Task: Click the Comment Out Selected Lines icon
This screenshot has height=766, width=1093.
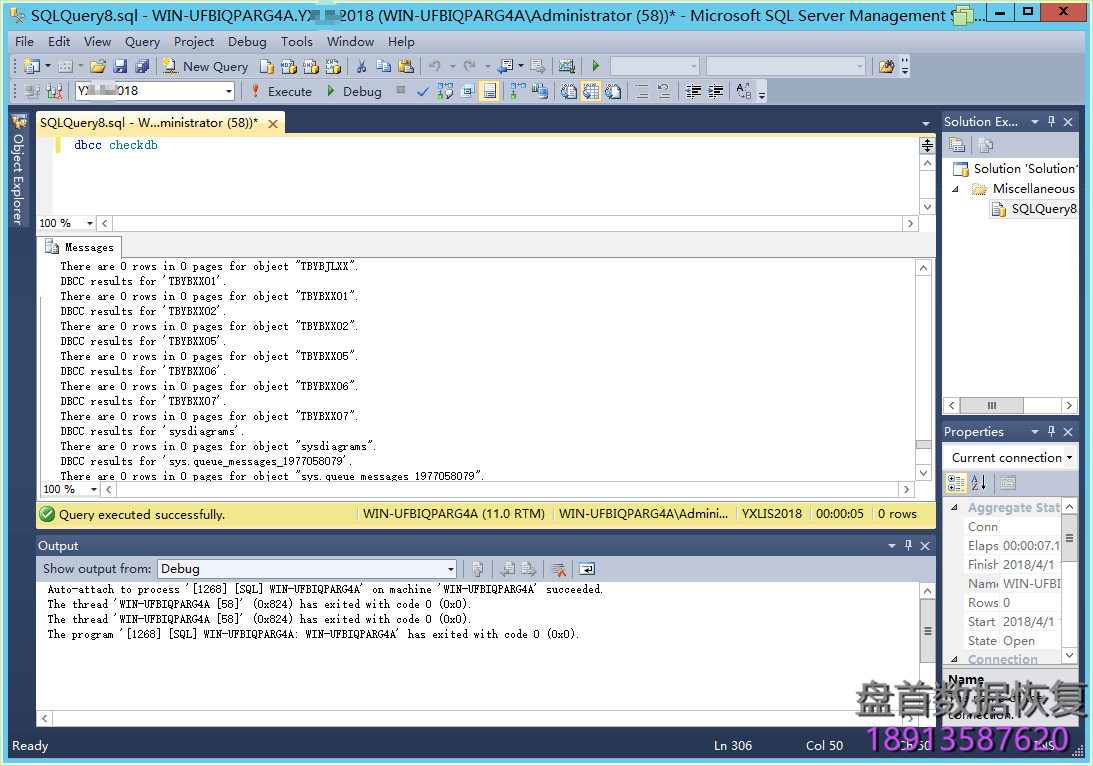Action: (642, 91)
